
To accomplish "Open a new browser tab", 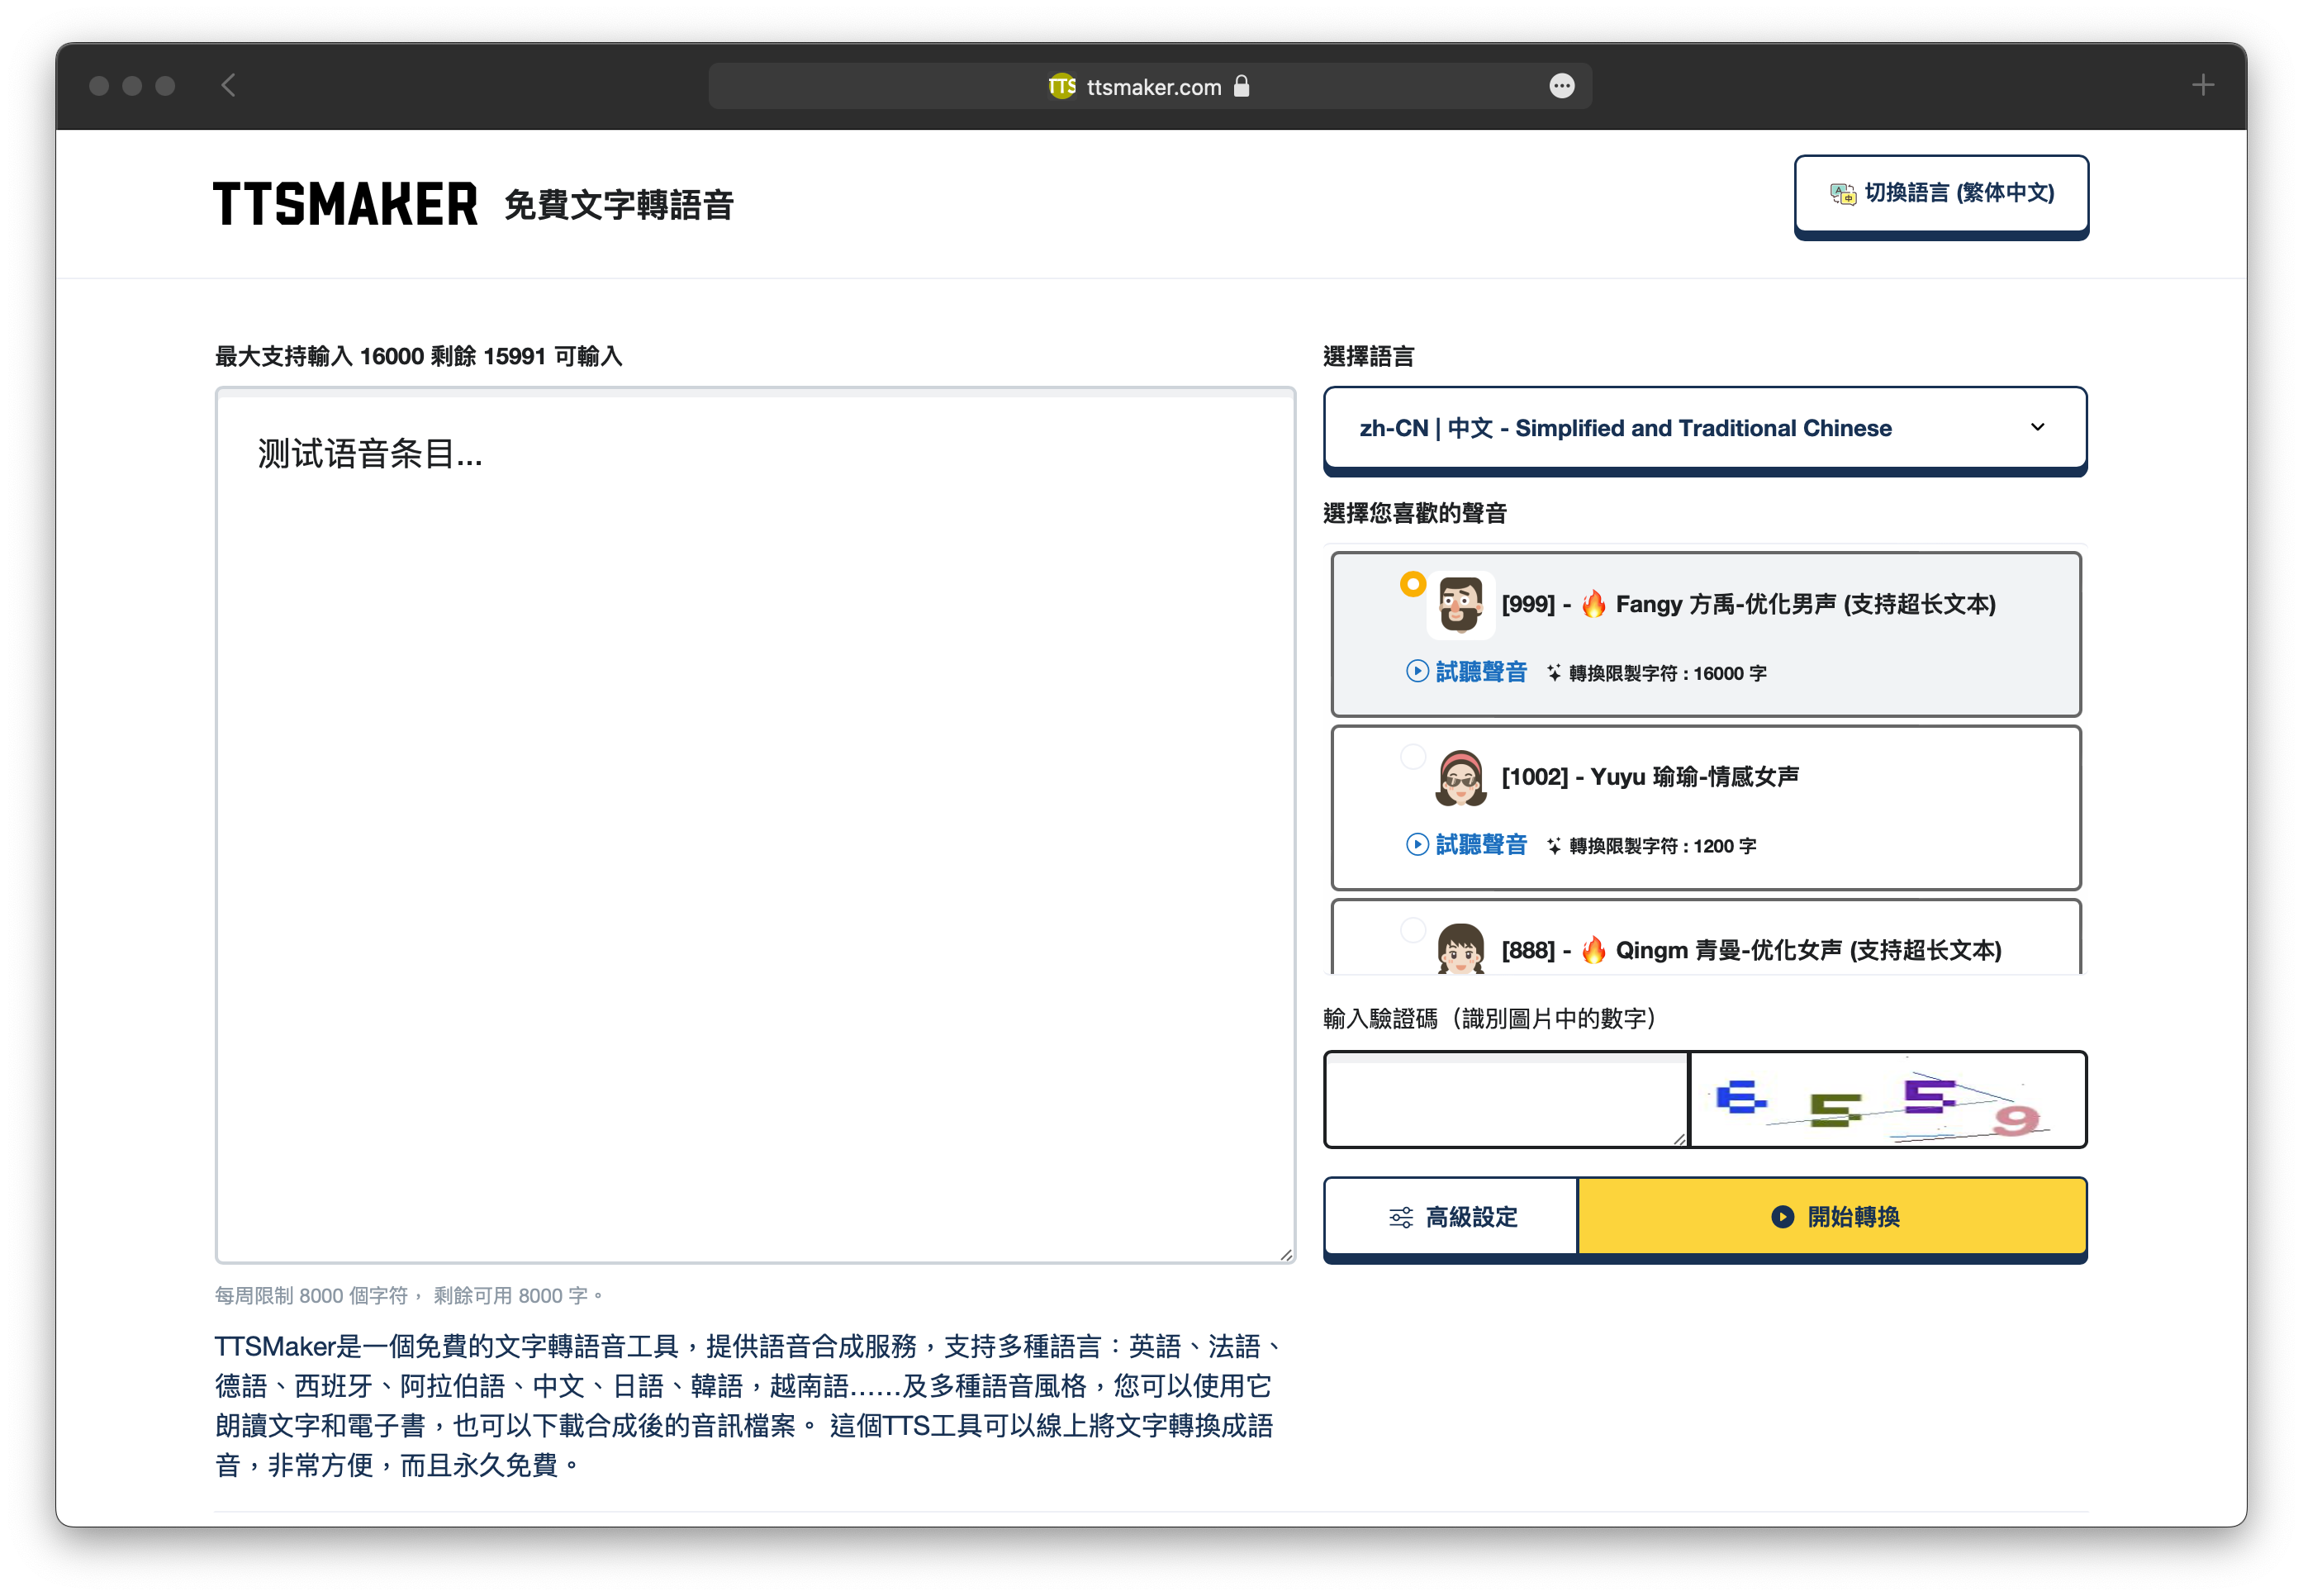I will point(2202,86).
